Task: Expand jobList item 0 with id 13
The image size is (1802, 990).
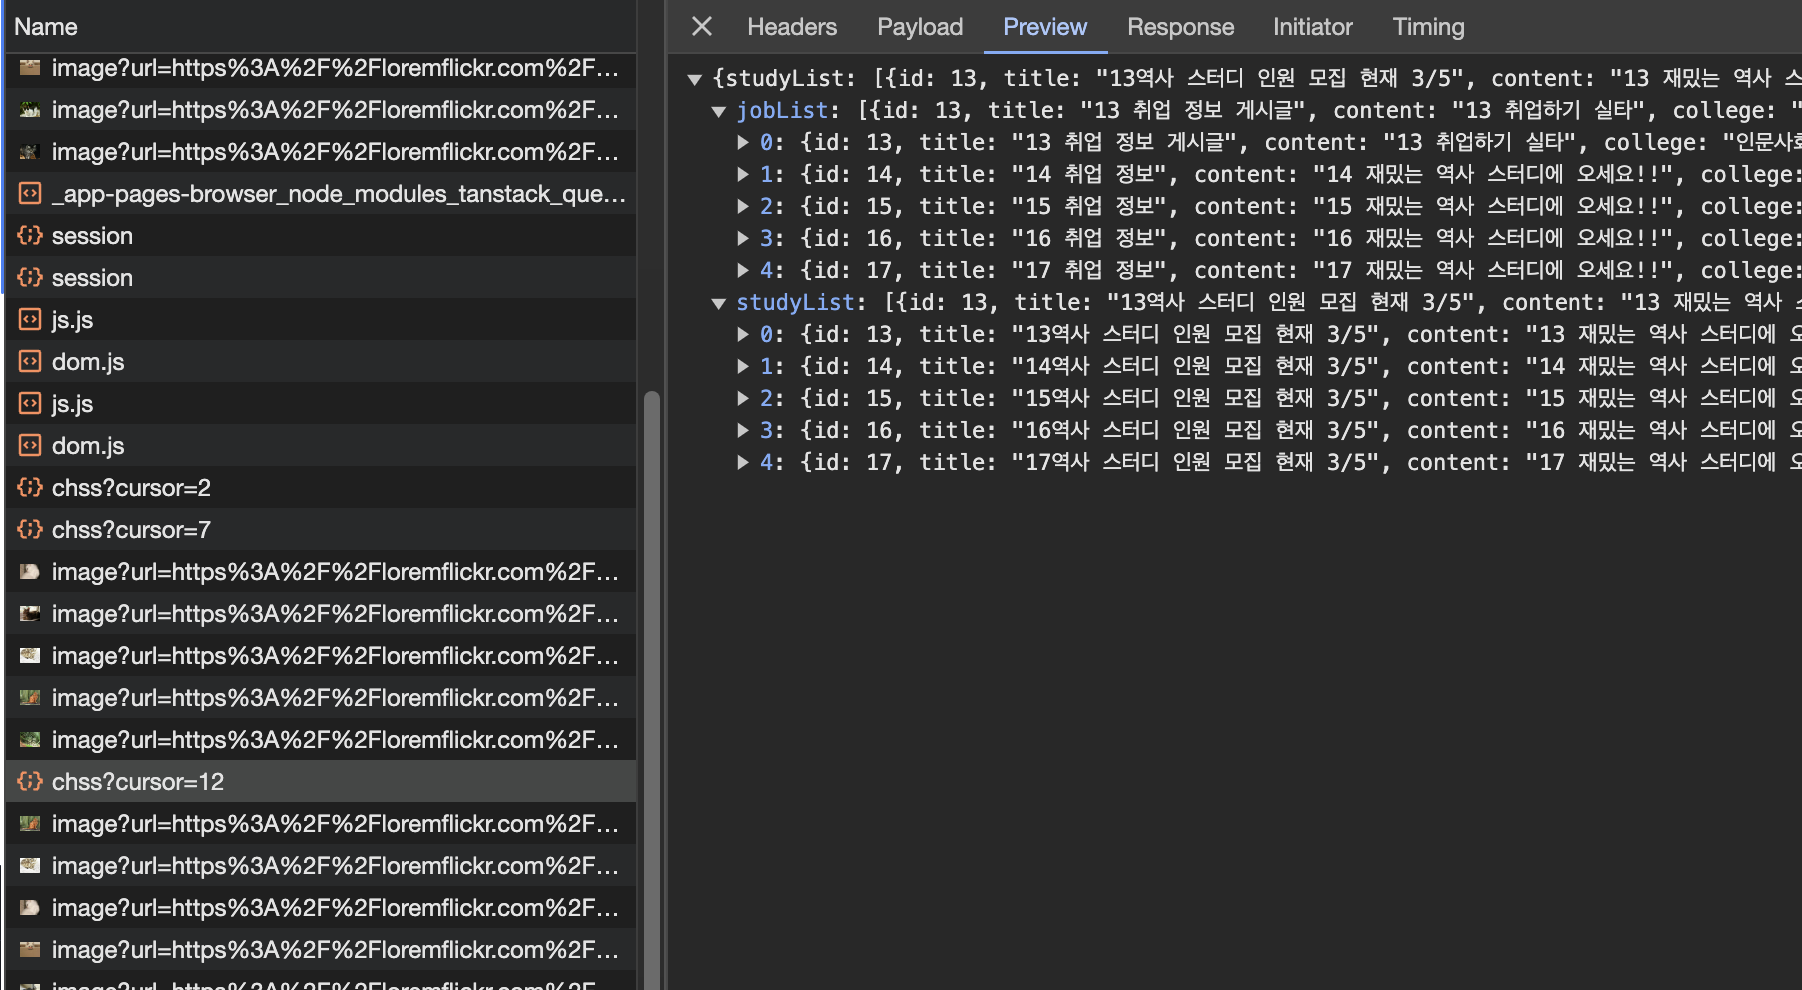Action: pyautogui.click(x=743, y=143)
